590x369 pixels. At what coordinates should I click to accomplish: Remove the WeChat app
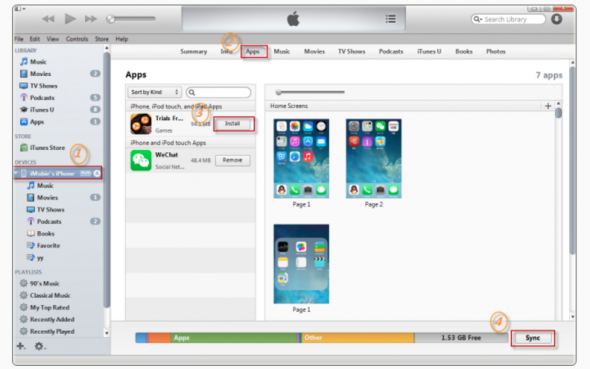pyautogui.click(x=233, y=160)
